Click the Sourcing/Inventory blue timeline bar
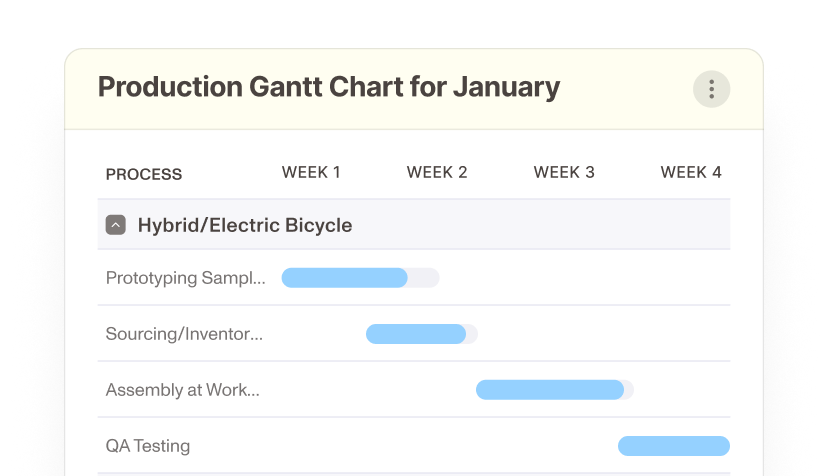Image resolution: width=828 pixels, height=476 pixels. [416, 334]
